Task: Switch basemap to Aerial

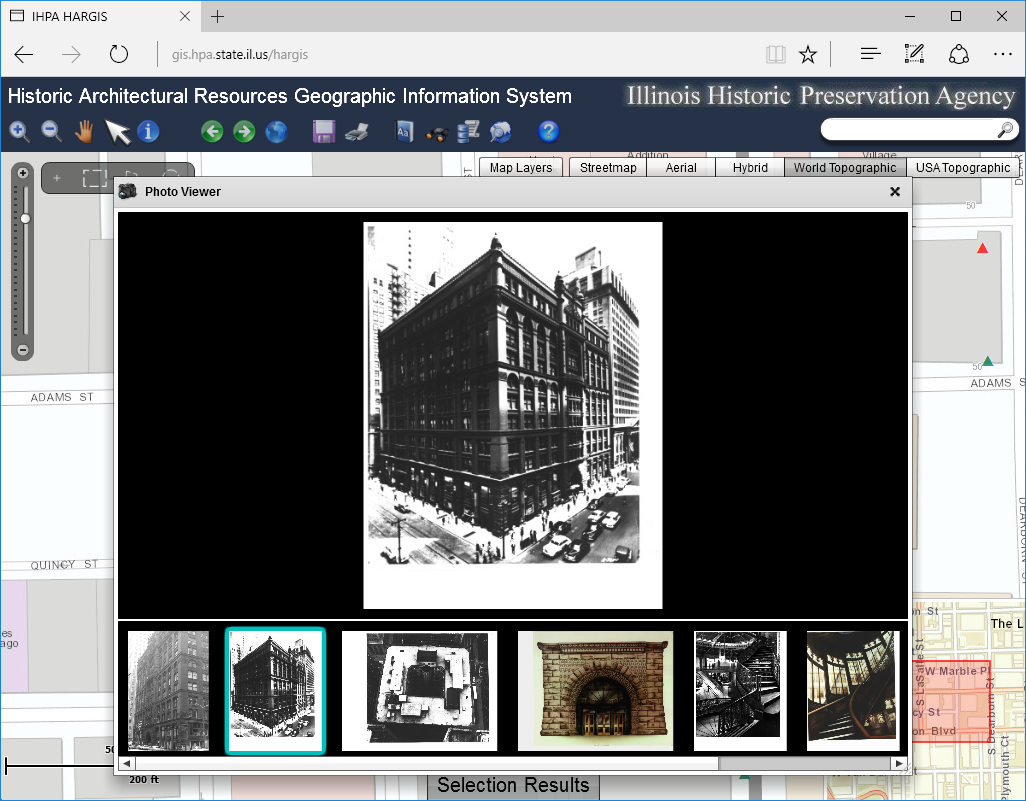Action: [681, 168]
